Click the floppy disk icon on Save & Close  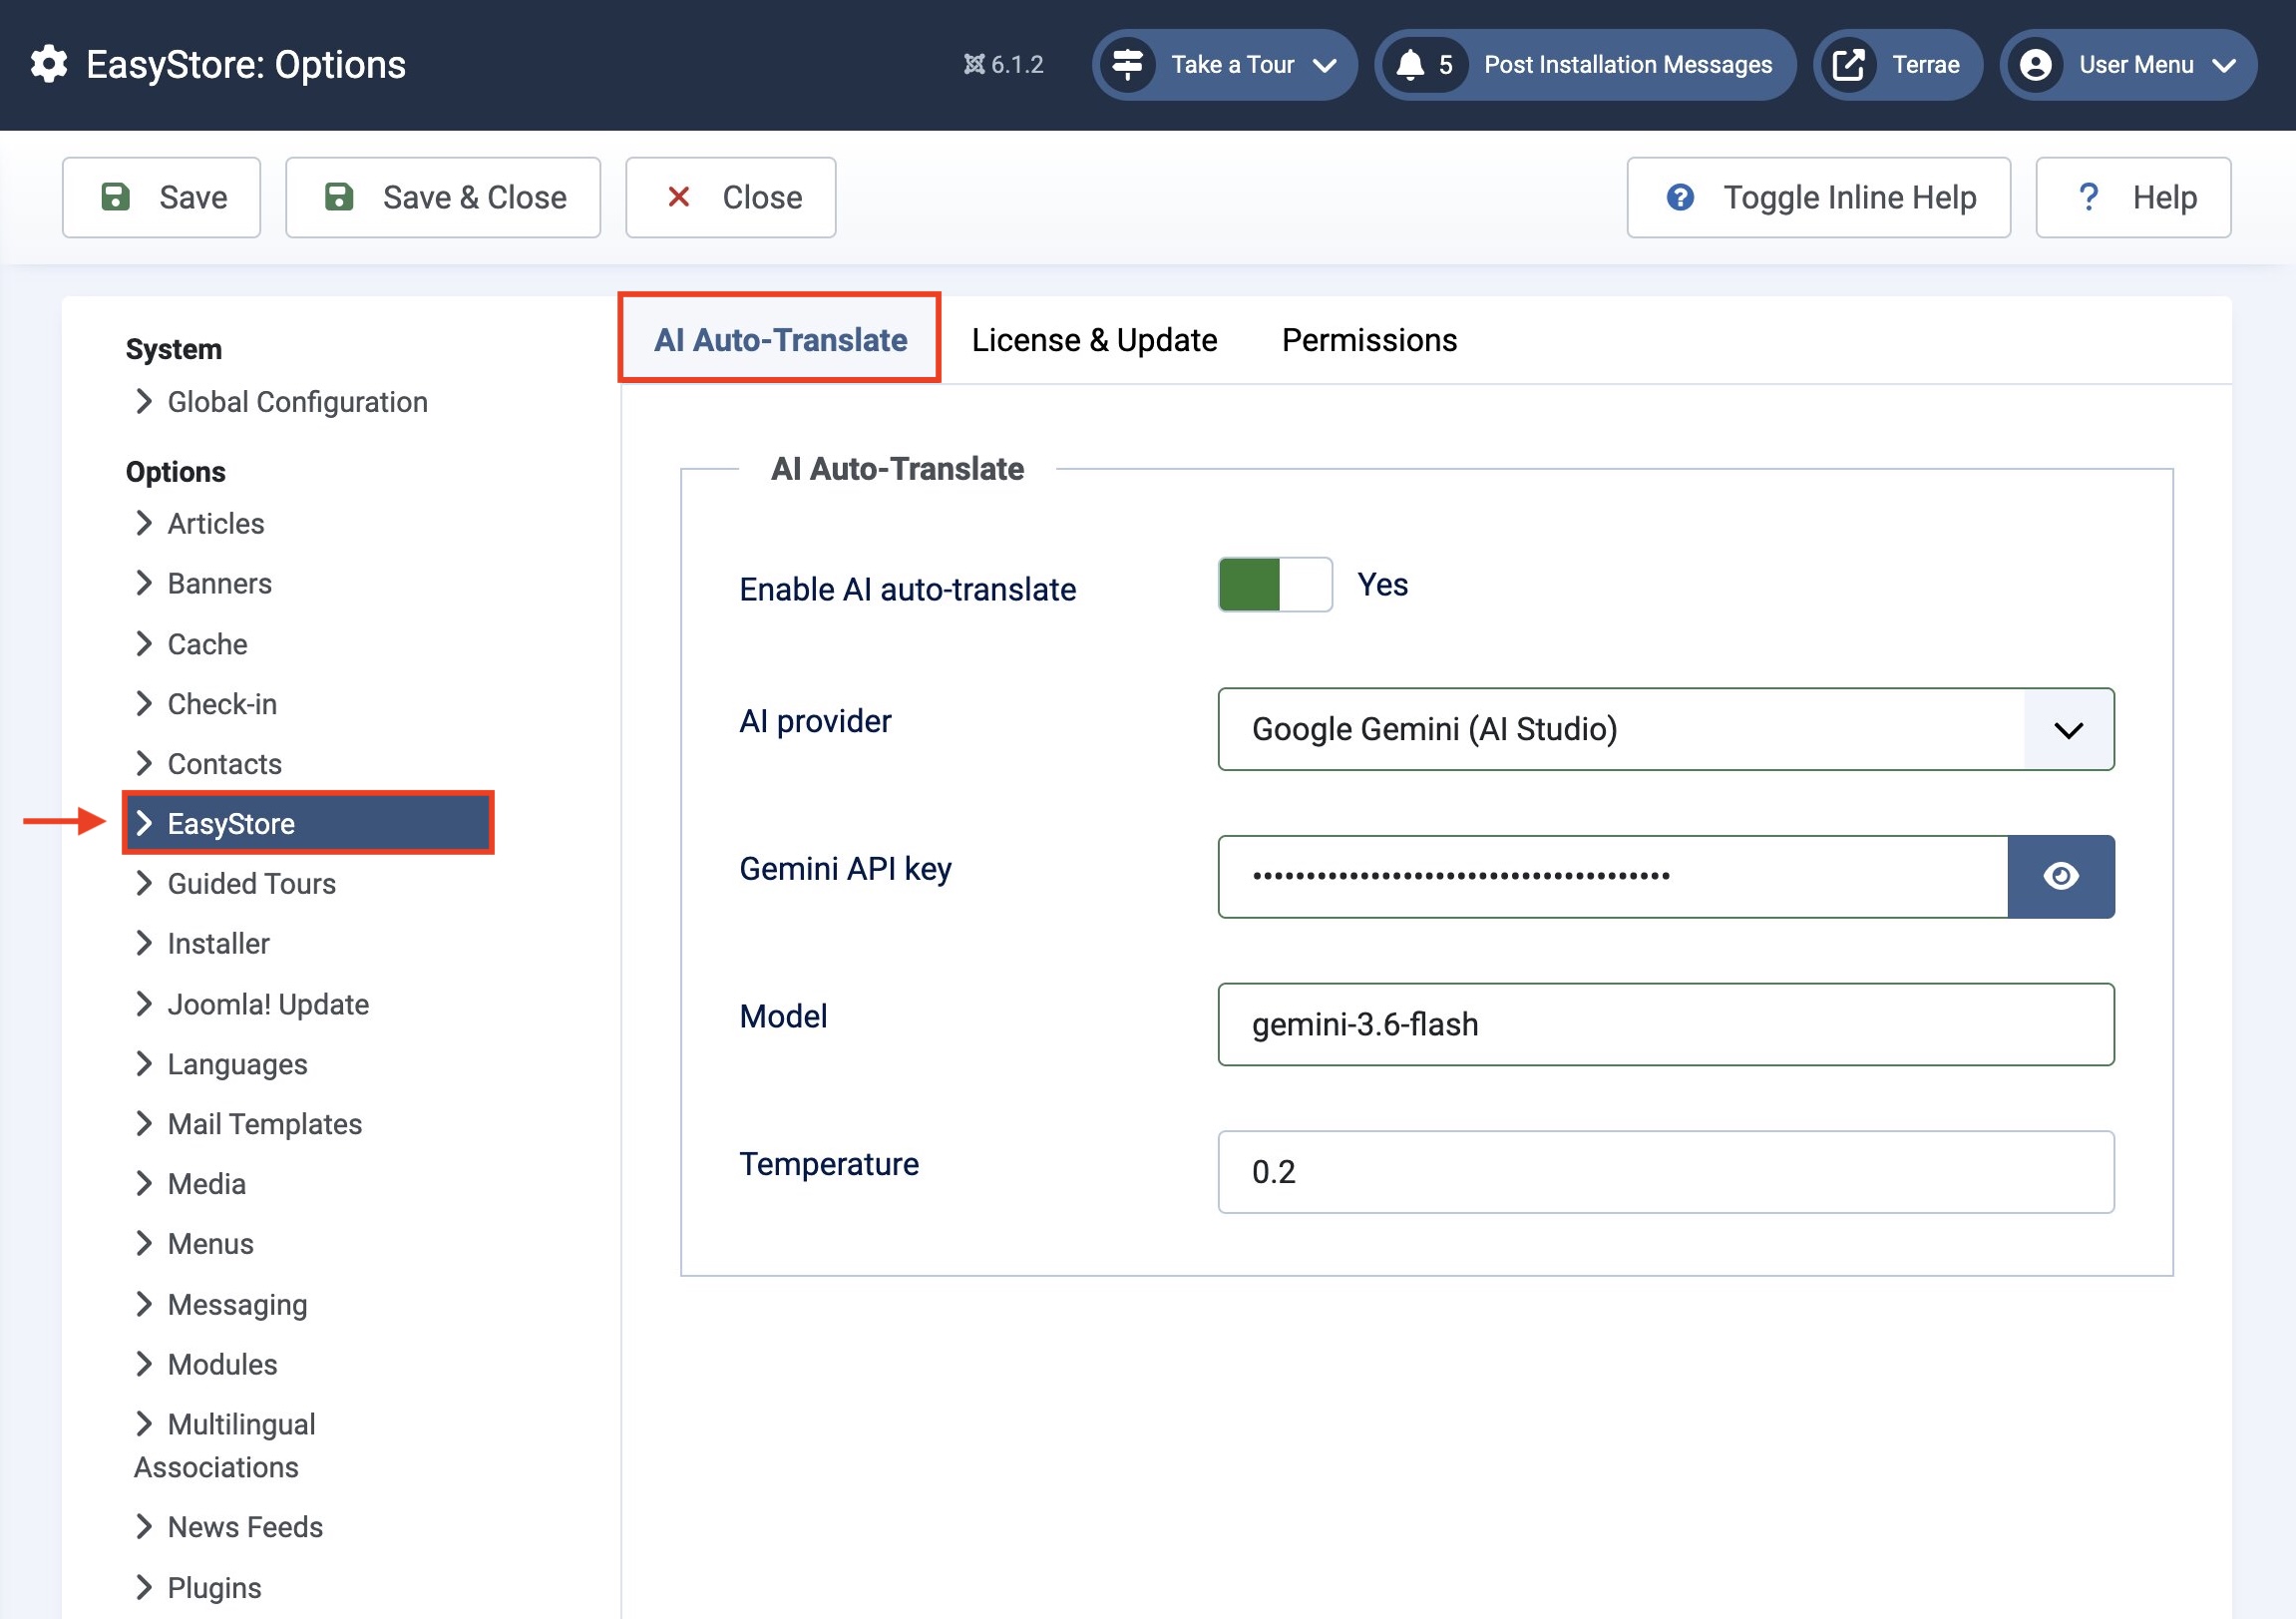[x=339, y=197]
